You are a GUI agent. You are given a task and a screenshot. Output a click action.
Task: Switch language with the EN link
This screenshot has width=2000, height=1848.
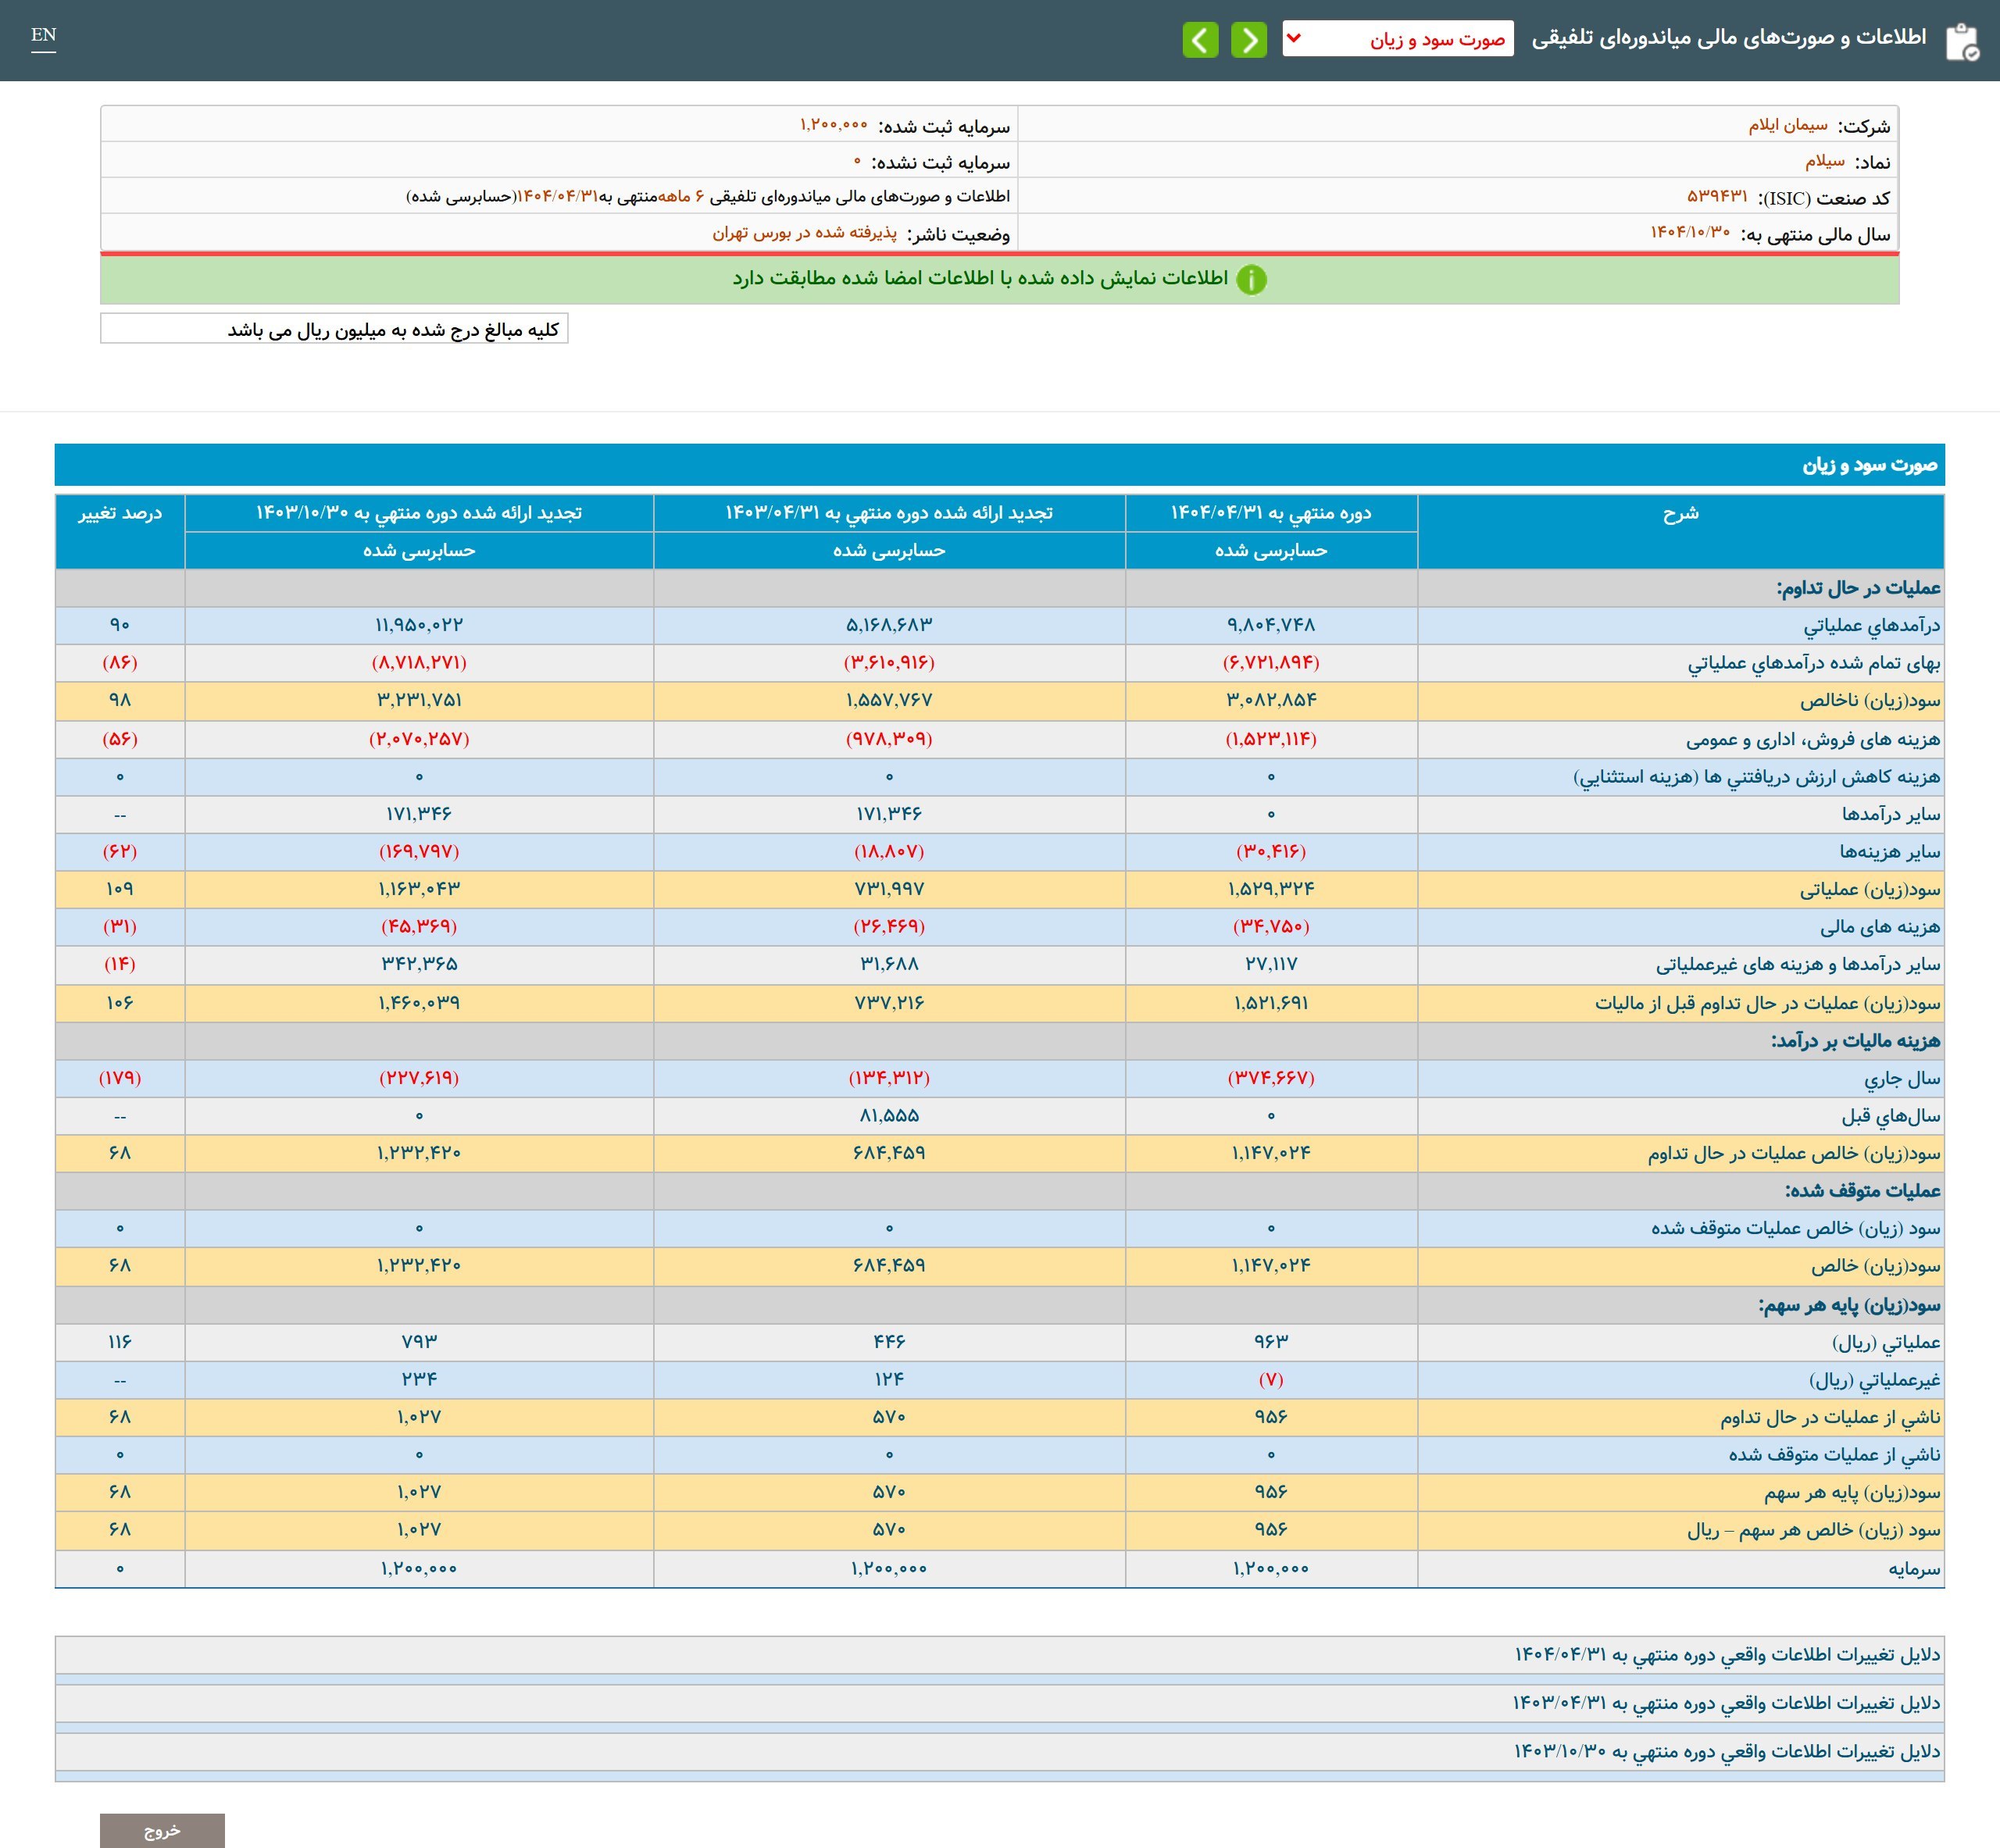point(43,36)
